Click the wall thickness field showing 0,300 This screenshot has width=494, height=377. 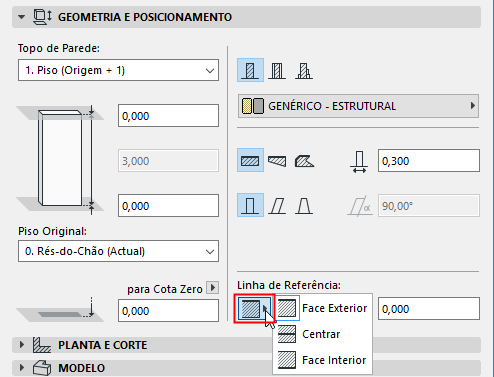click(x=429, y=161)
